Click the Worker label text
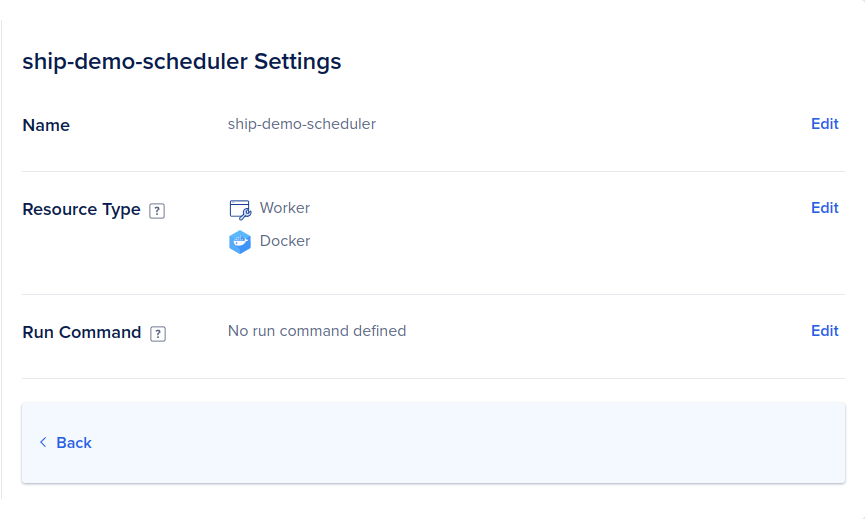 coord(285,208)
